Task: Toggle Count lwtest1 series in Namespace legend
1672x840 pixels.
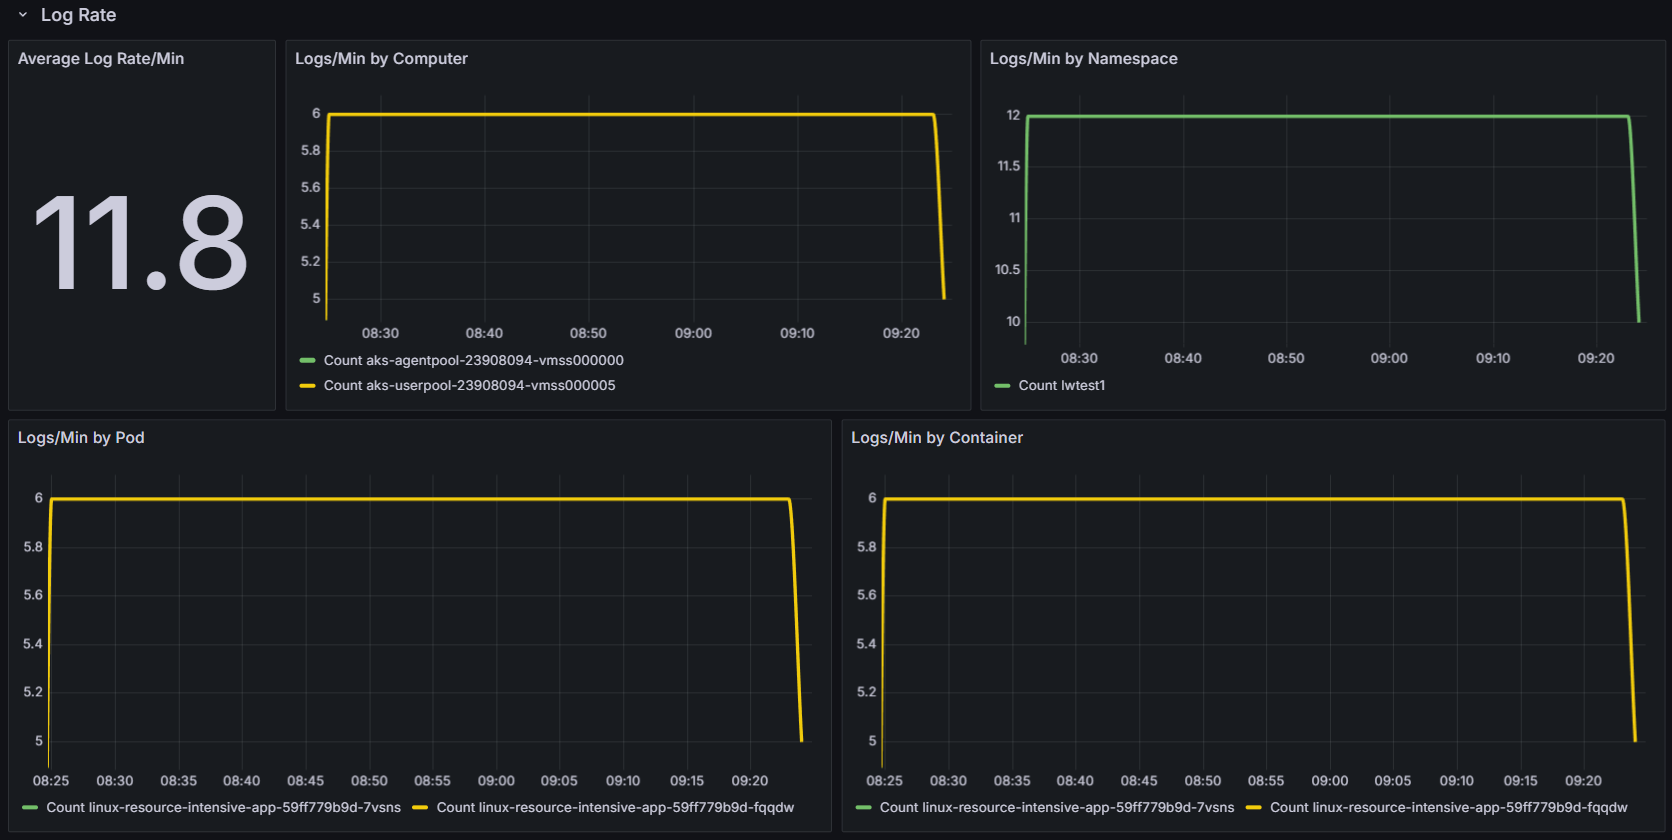Action: coord(1062,385)
